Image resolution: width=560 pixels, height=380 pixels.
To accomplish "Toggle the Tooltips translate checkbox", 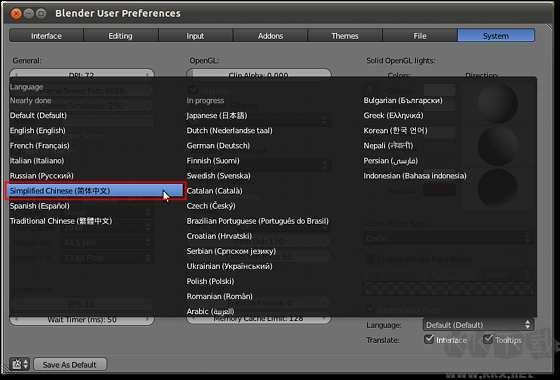I will tap(488, 339).
